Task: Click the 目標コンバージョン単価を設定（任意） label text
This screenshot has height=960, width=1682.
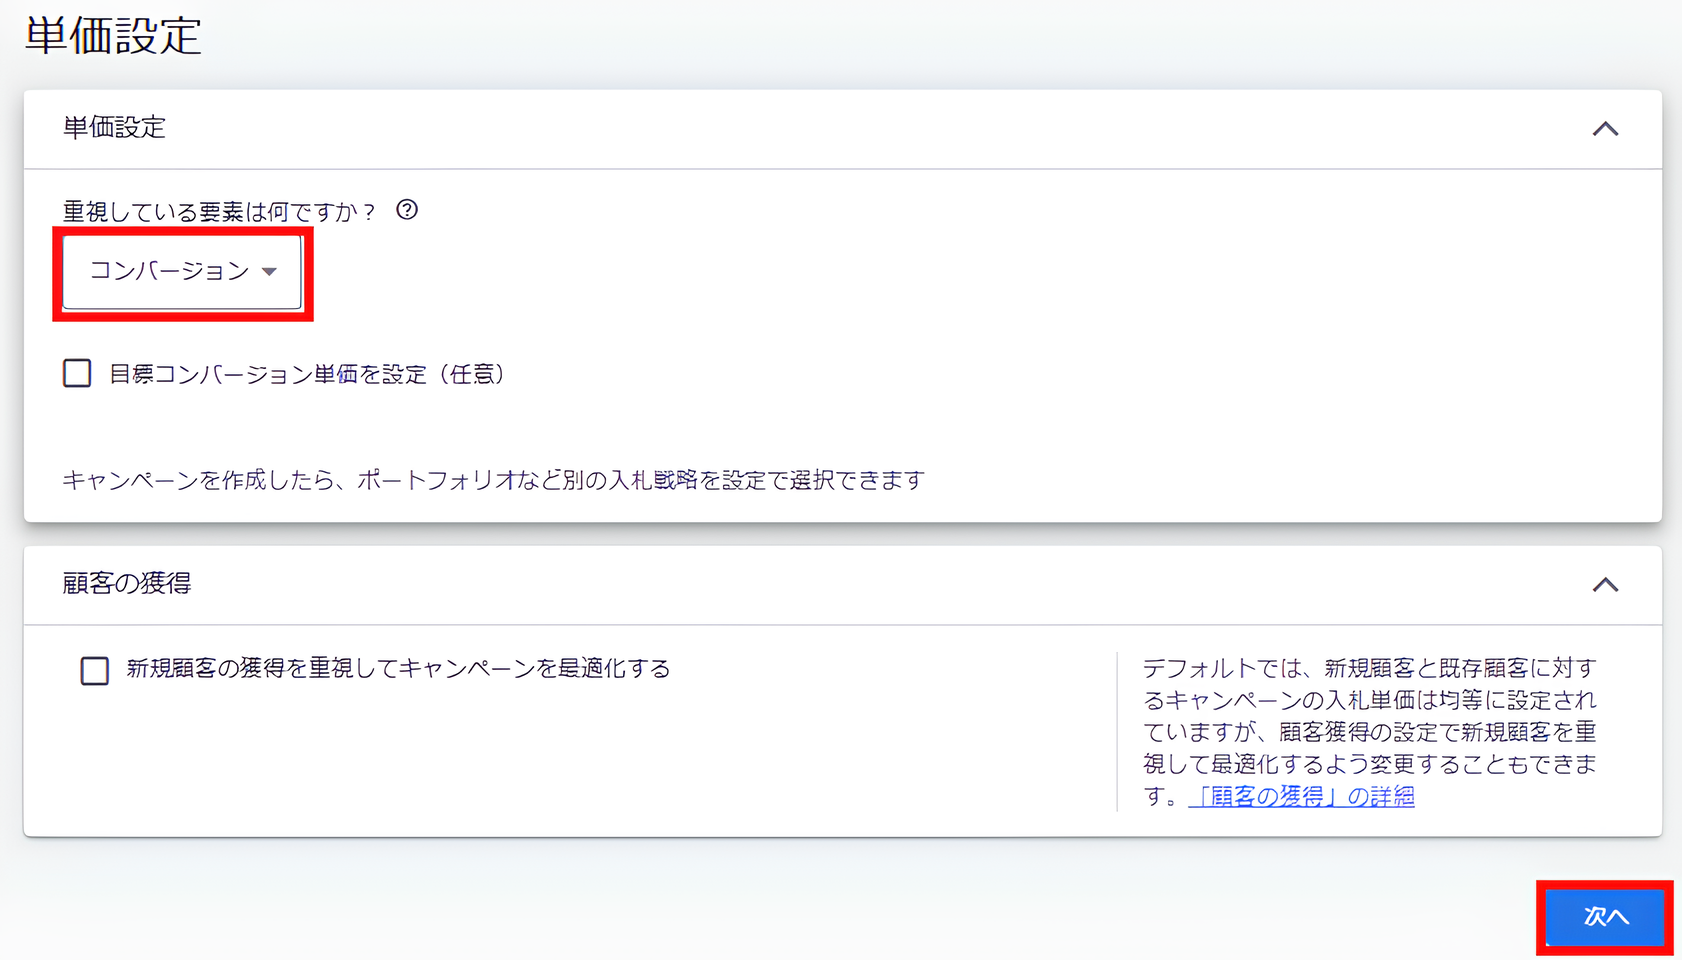Action: point(307,374)
